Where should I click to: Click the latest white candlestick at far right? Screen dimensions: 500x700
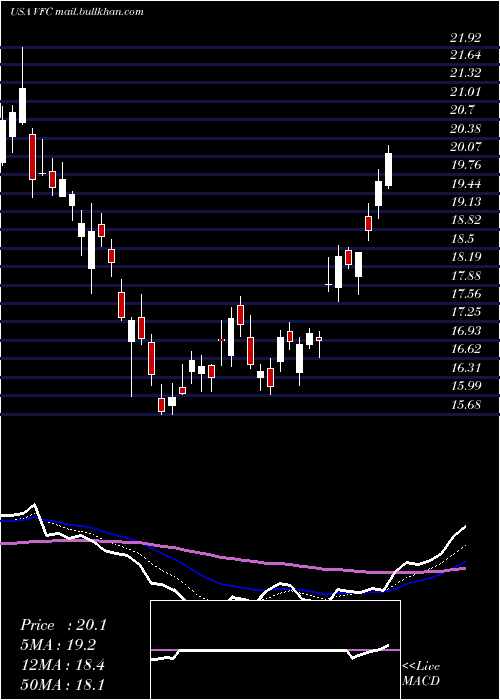pos(388,168)
